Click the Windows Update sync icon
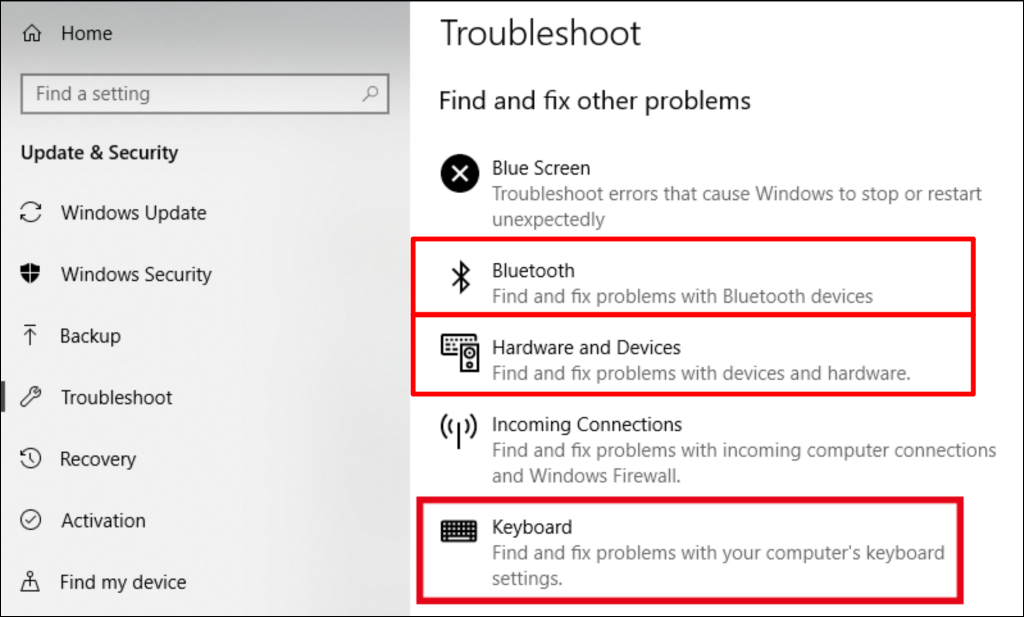Viewport: 1024px width, 617px height. pyautogui.click(x=33, y=213)
